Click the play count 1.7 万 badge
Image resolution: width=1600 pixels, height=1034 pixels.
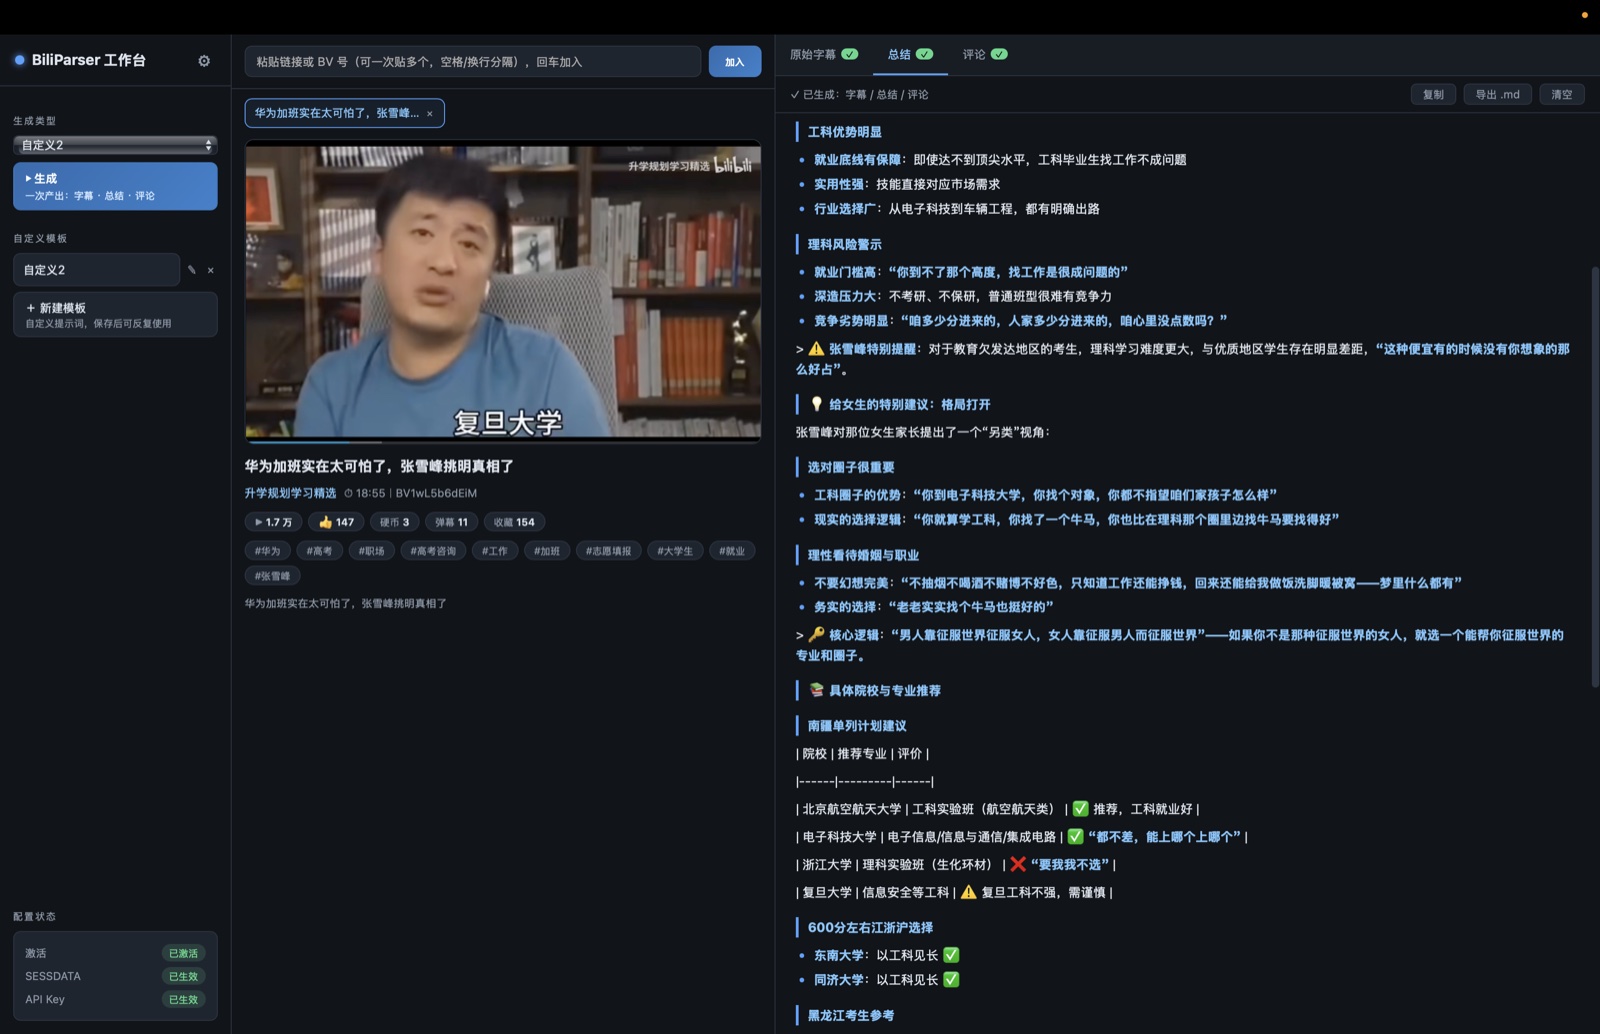[273, 522]
